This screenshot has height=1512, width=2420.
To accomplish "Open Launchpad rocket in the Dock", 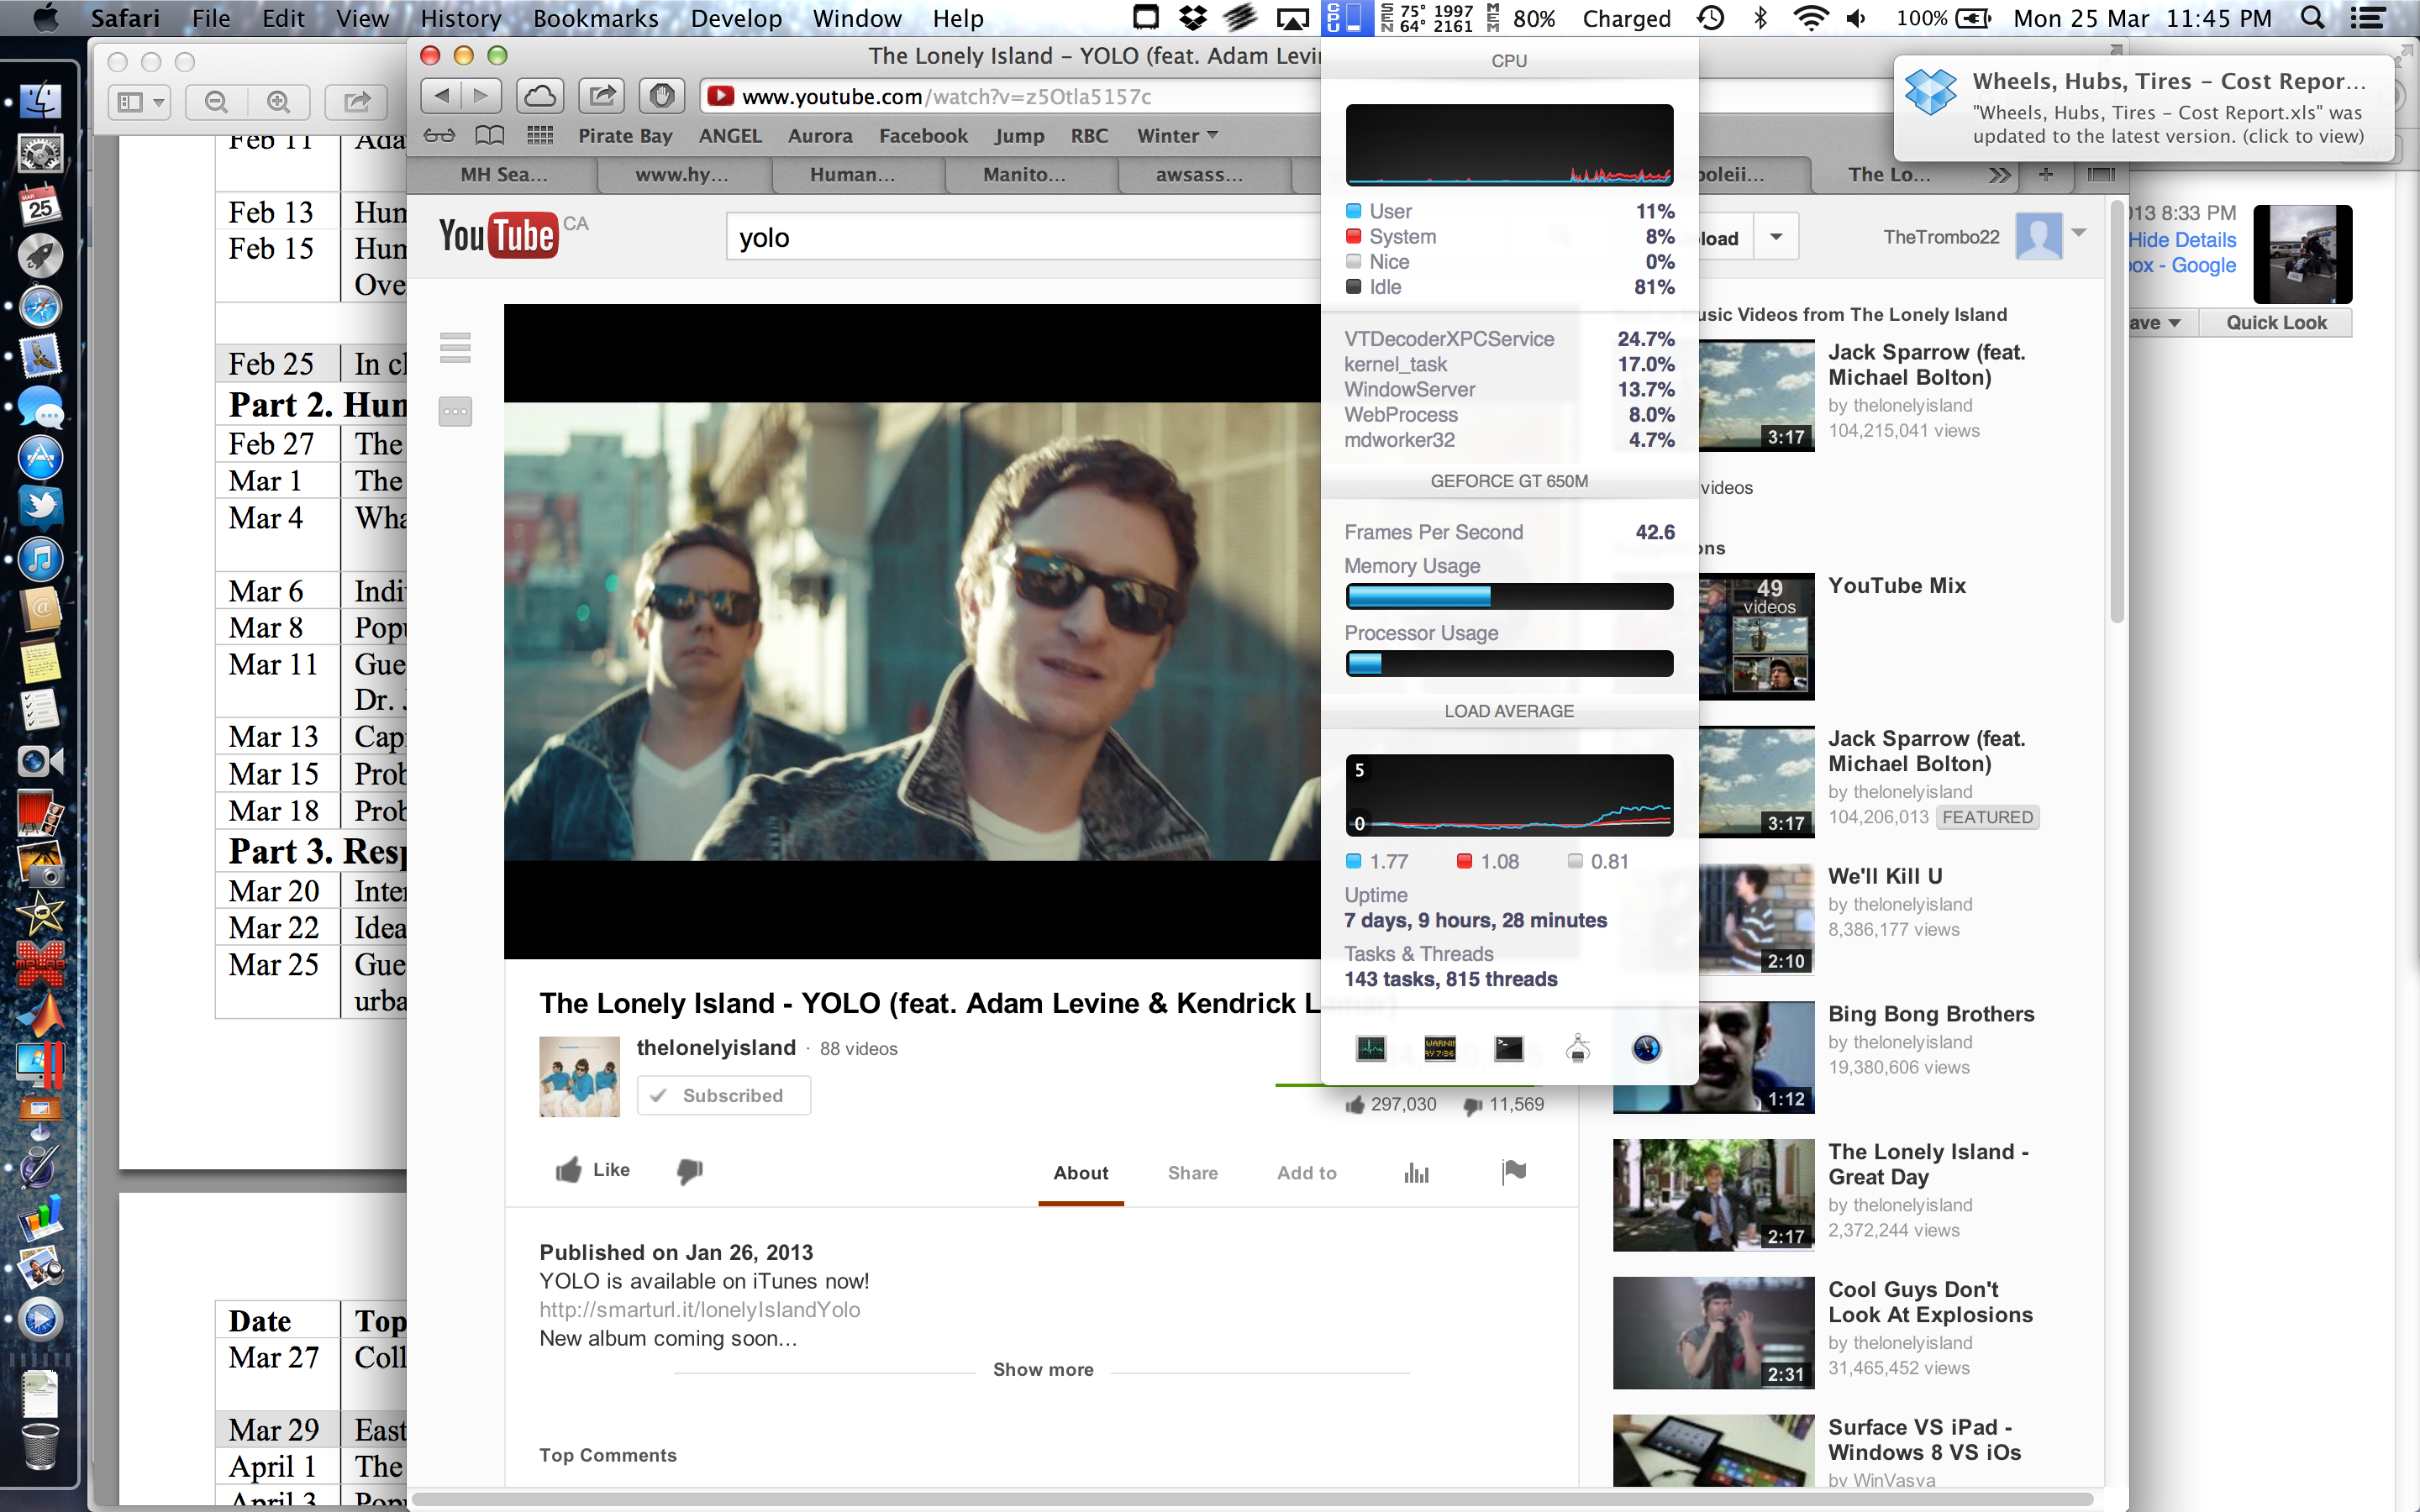I will coord(41,255).
